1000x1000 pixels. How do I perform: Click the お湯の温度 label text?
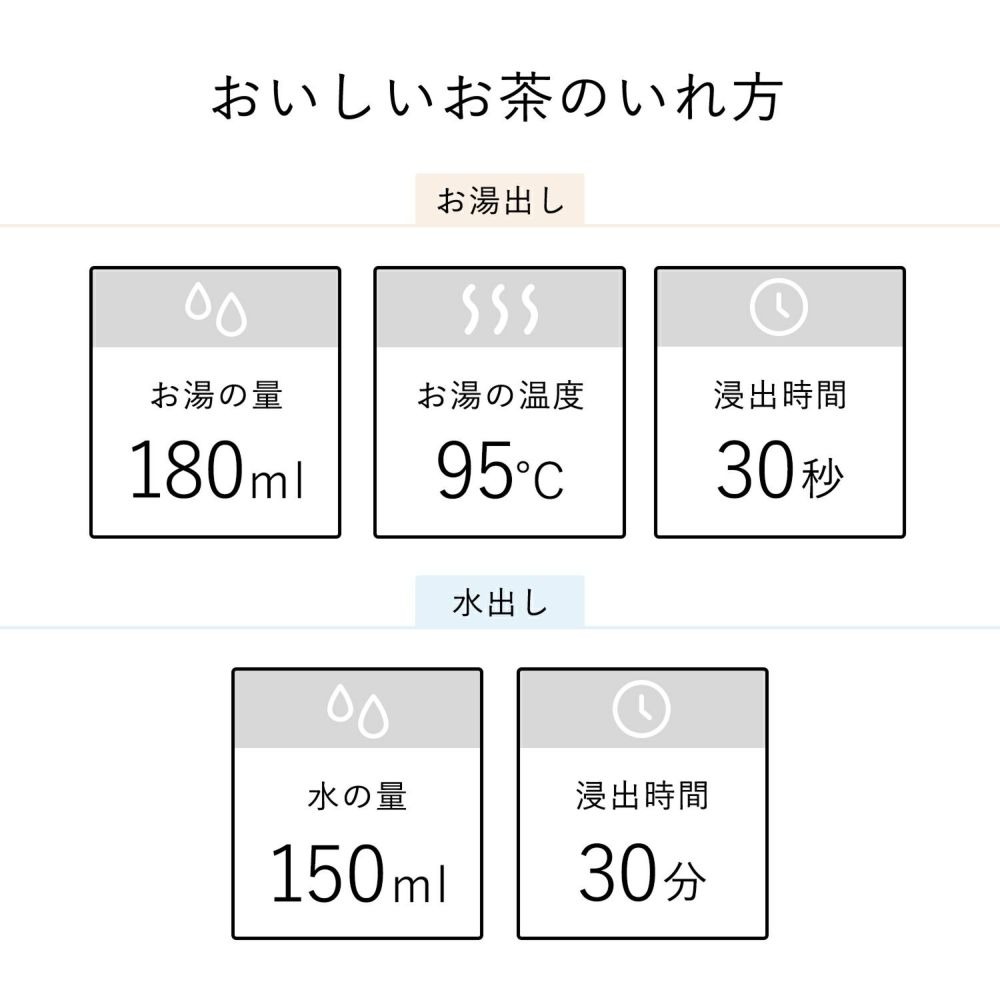pyautogui.click(x=500, y=395)
